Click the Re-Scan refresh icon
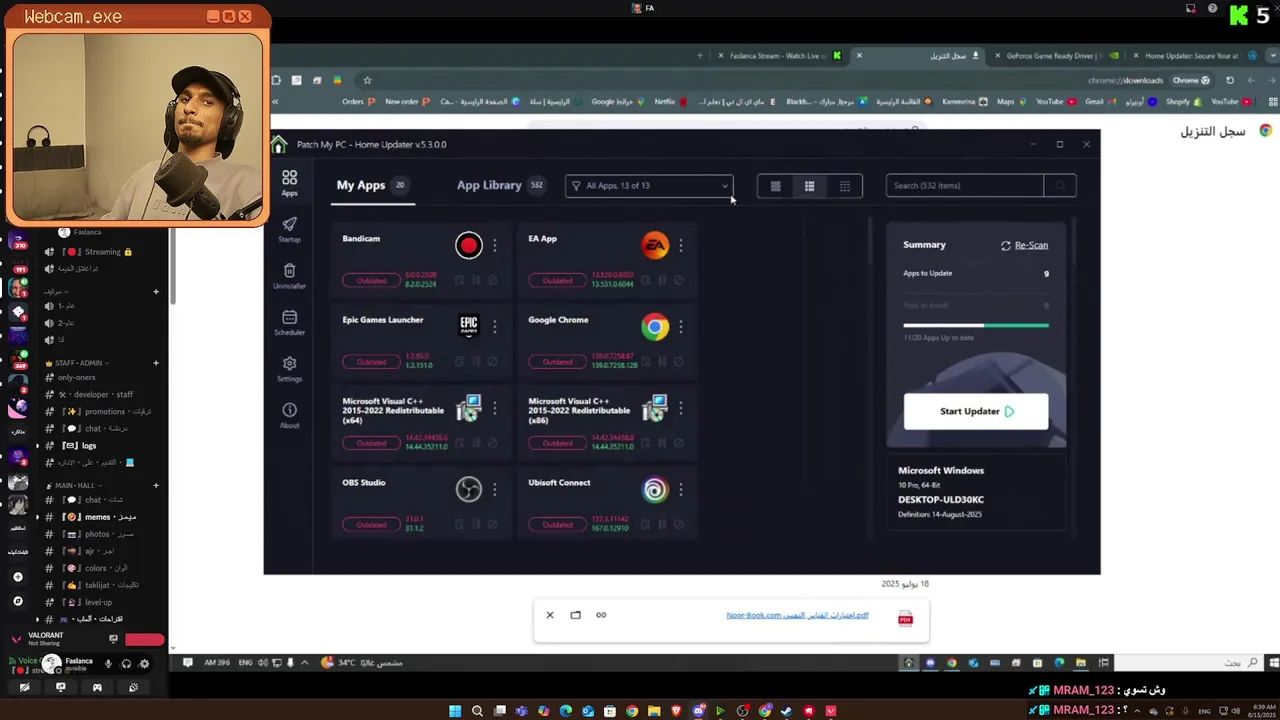 1006,245
